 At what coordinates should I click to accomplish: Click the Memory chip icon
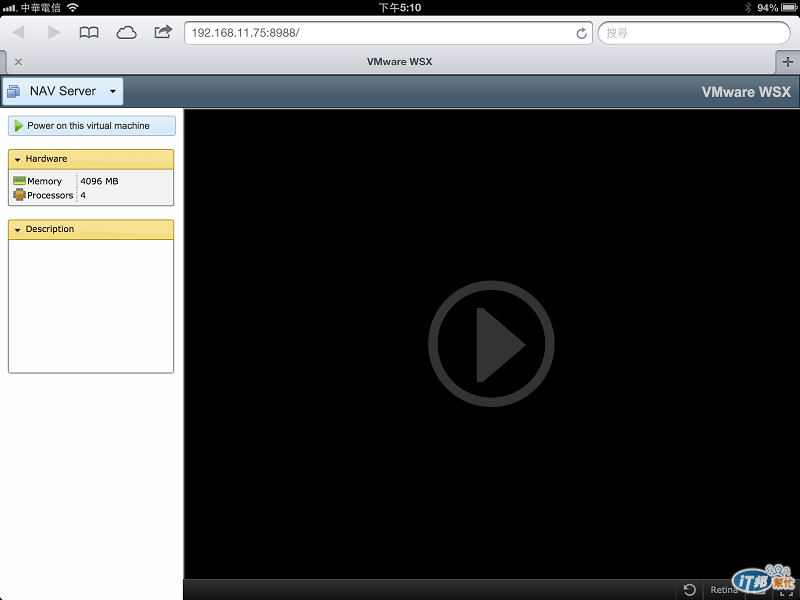click(19, 181)
